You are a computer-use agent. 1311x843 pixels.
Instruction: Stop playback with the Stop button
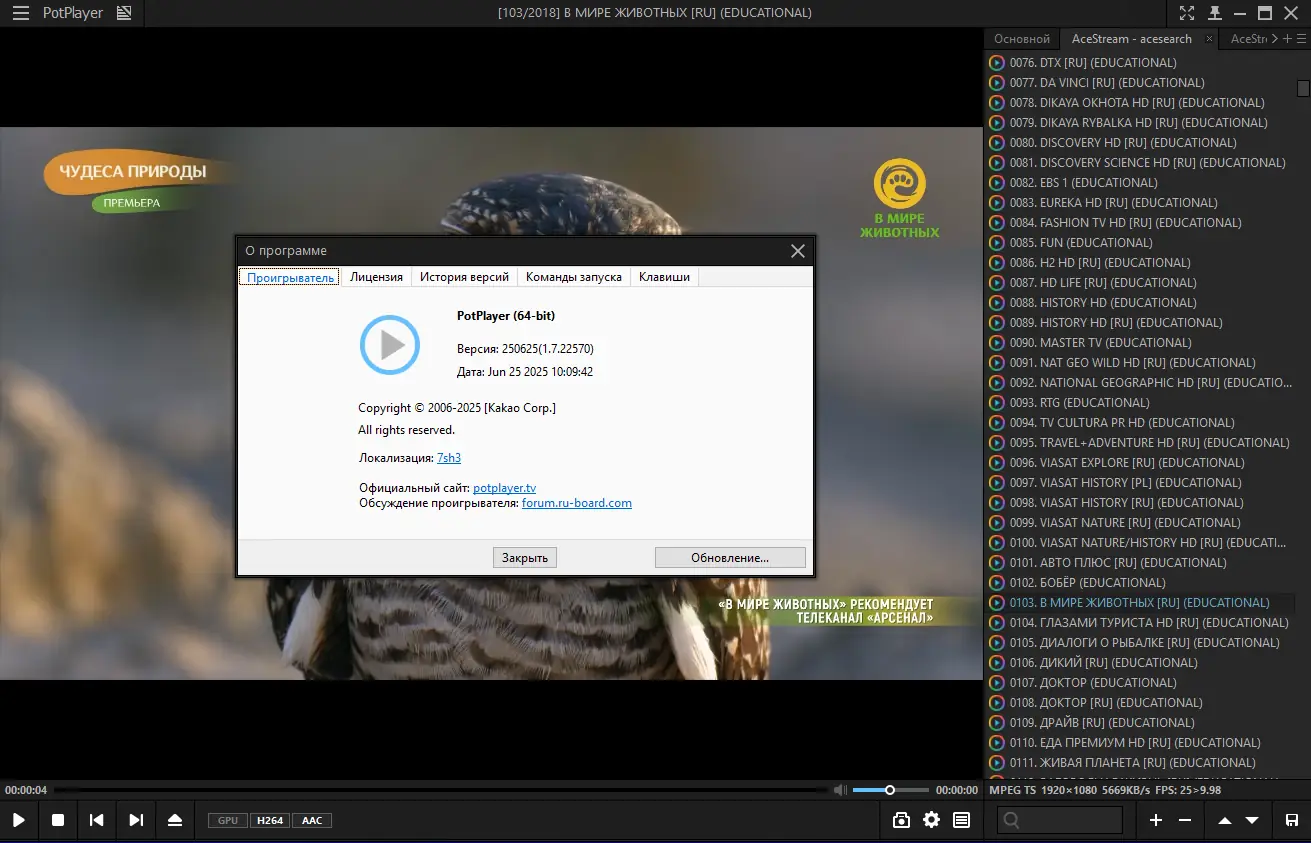(58, 820)
